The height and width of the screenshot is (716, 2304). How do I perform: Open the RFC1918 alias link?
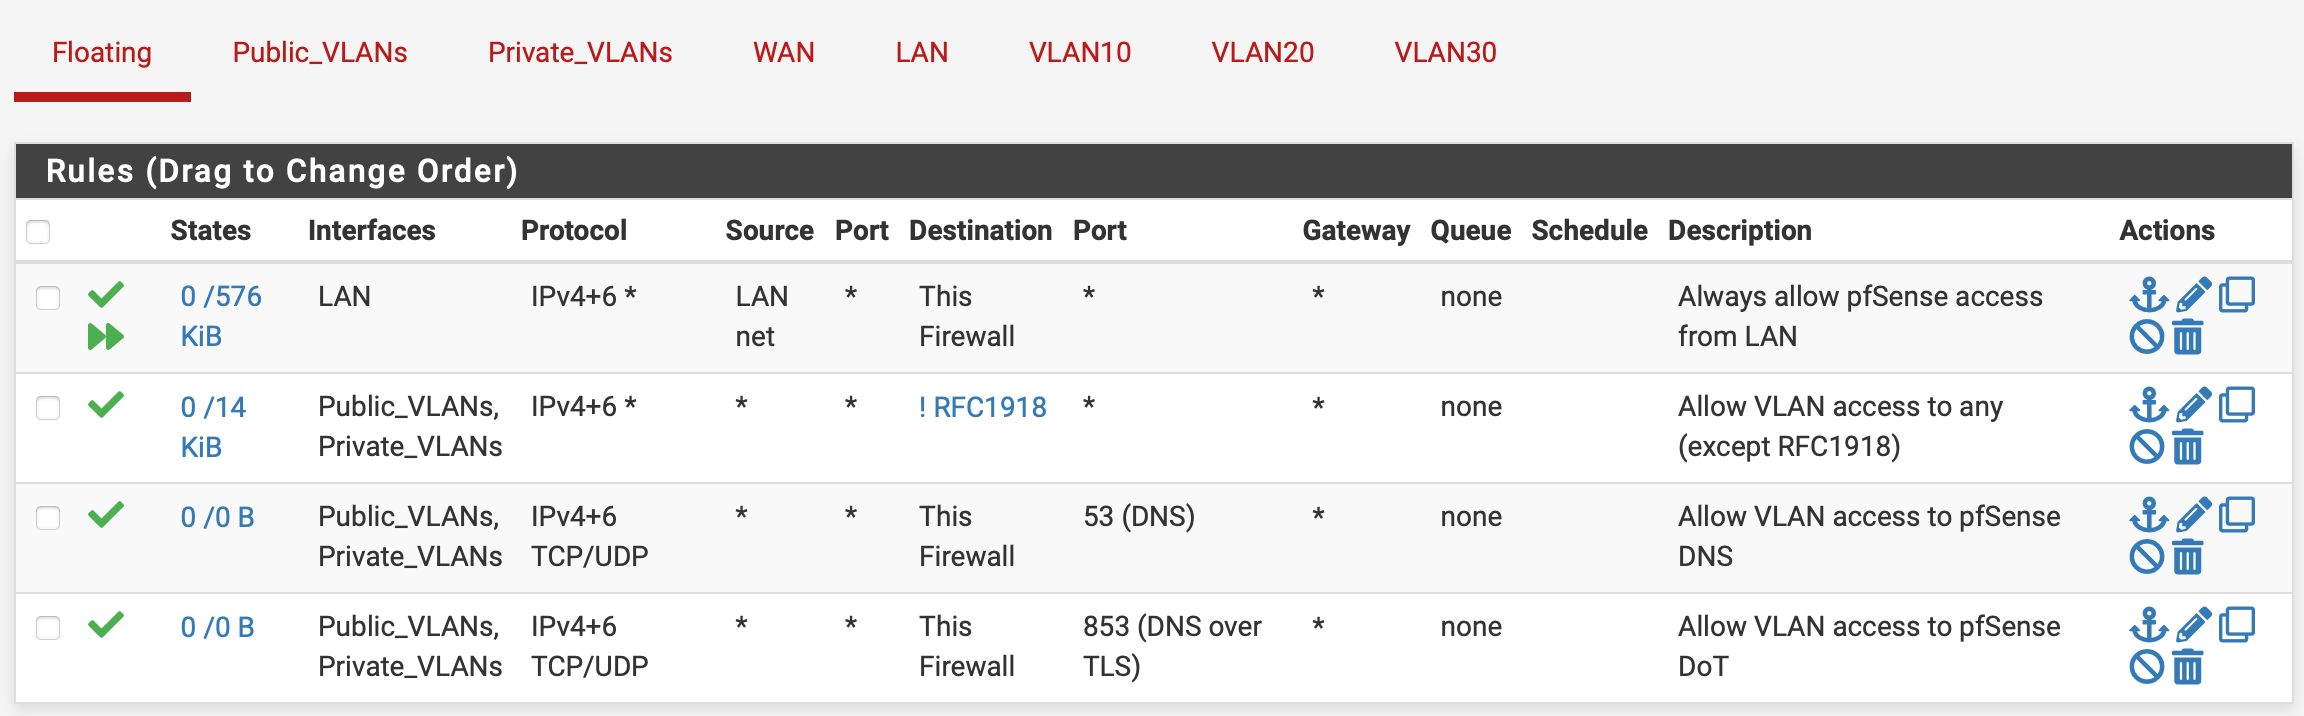click(x=982, y=407)
